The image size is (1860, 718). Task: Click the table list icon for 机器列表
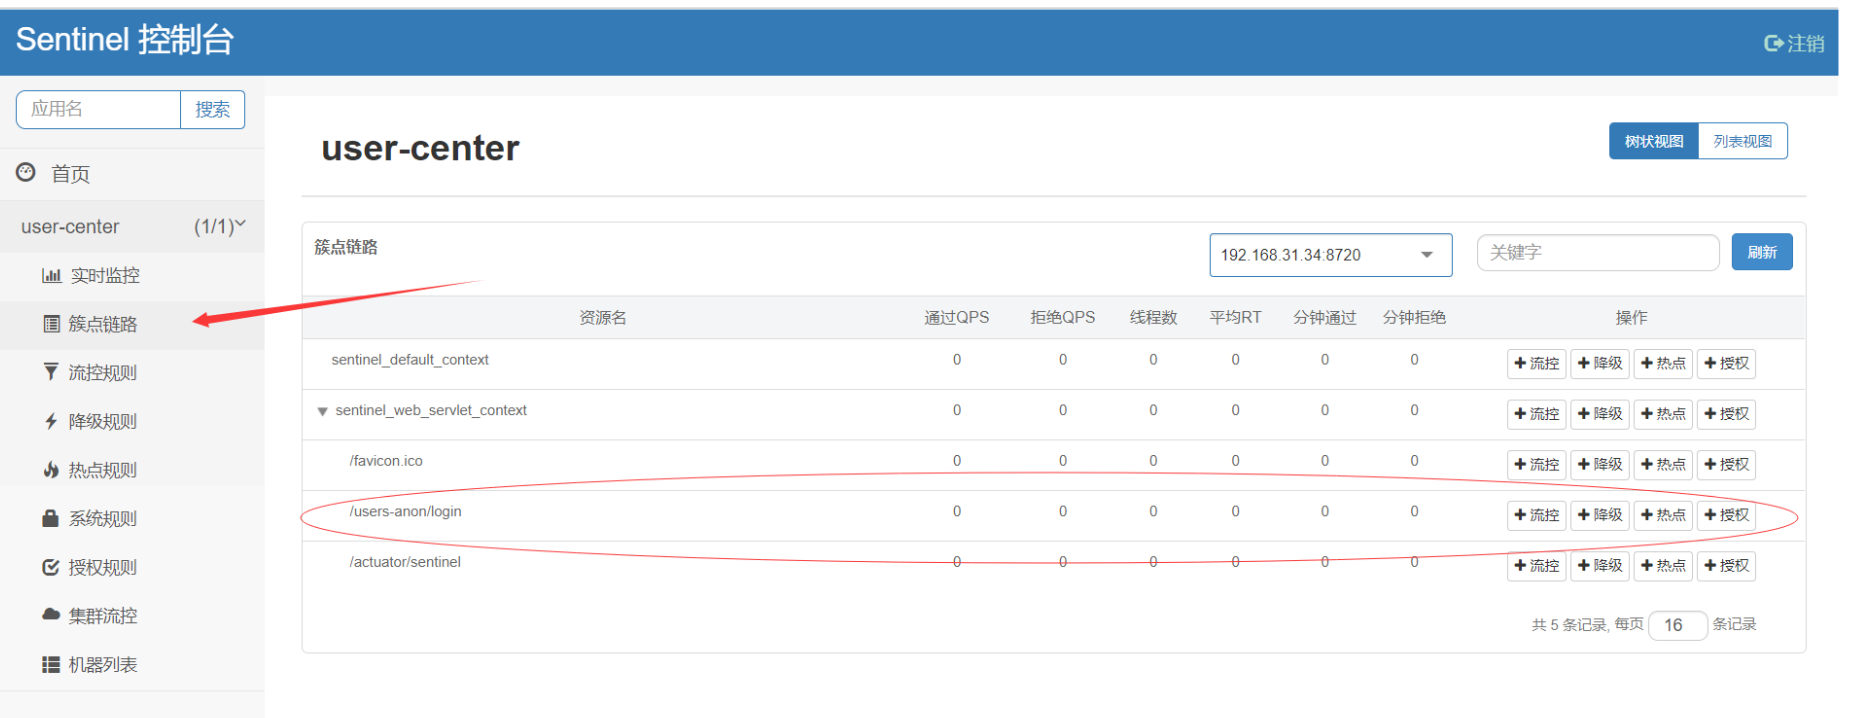point(51,664)
